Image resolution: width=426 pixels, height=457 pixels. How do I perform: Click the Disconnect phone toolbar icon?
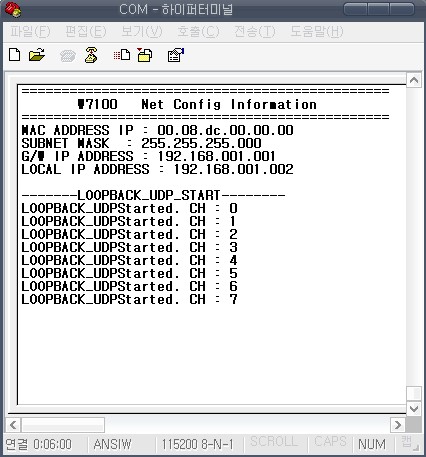91,55
